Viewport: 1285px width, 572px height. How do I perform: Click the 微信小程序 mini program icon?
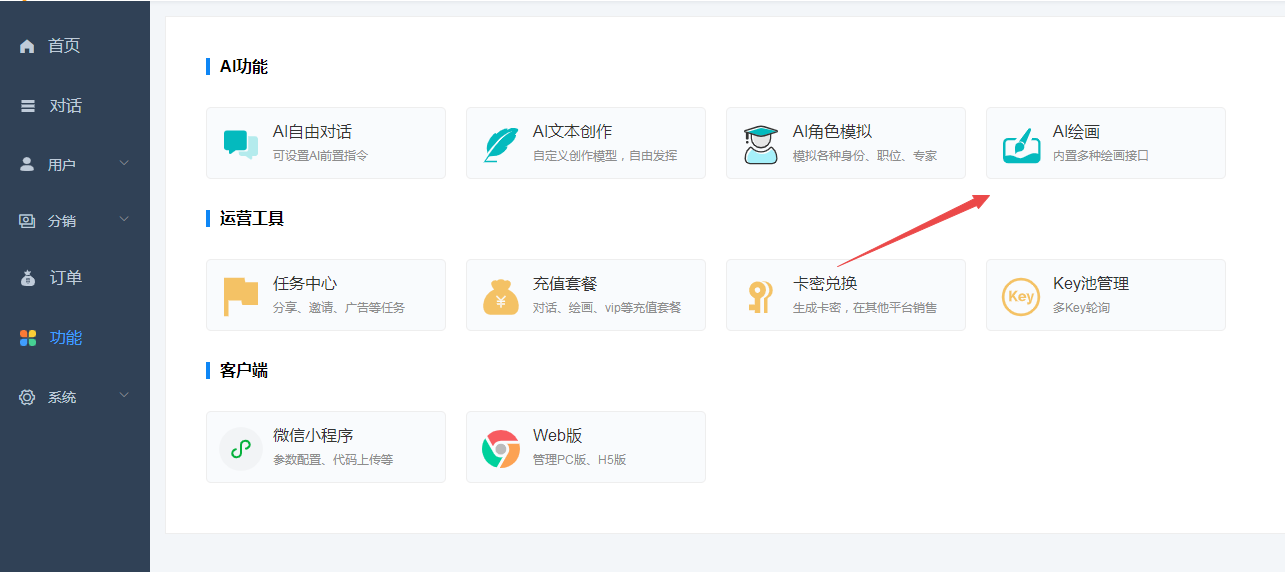(x=241, y=448)
